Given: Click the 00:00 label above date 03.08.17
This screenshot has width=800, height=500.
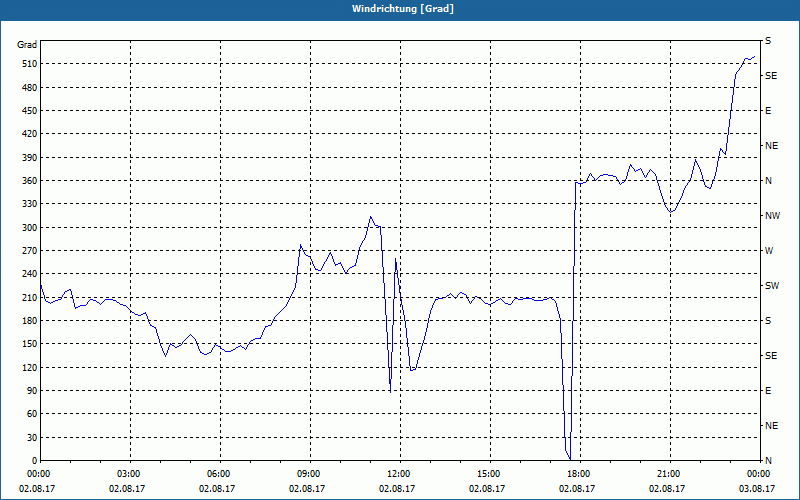Looking at the screenshot, I should point(760,474).
